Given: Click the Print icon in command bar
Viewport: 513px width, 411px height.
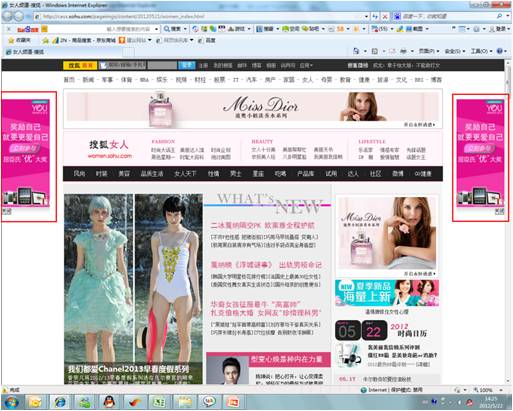Looking at the screenshot, I should click(x=403, y=51).
